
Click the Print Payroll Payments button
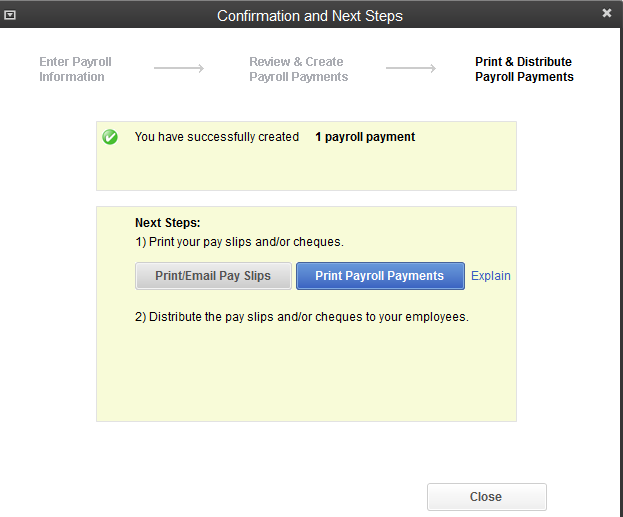click(380, 276)
